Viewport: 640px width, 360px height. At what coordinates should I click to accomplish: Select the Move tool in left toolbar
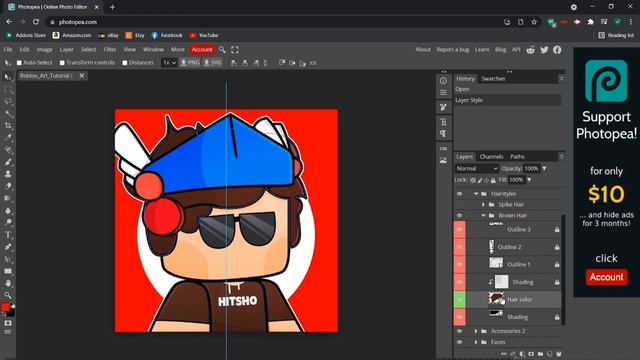point(8,77)
